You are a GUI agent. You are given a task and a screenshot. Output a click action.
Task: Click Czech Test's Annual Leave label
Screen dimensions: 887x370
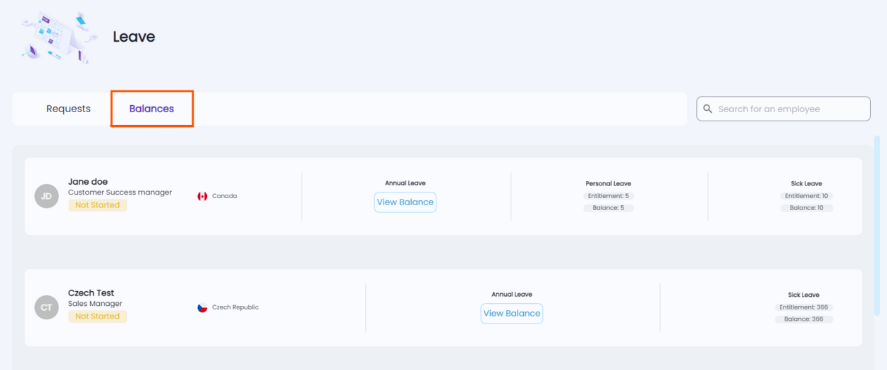(511, 294)
